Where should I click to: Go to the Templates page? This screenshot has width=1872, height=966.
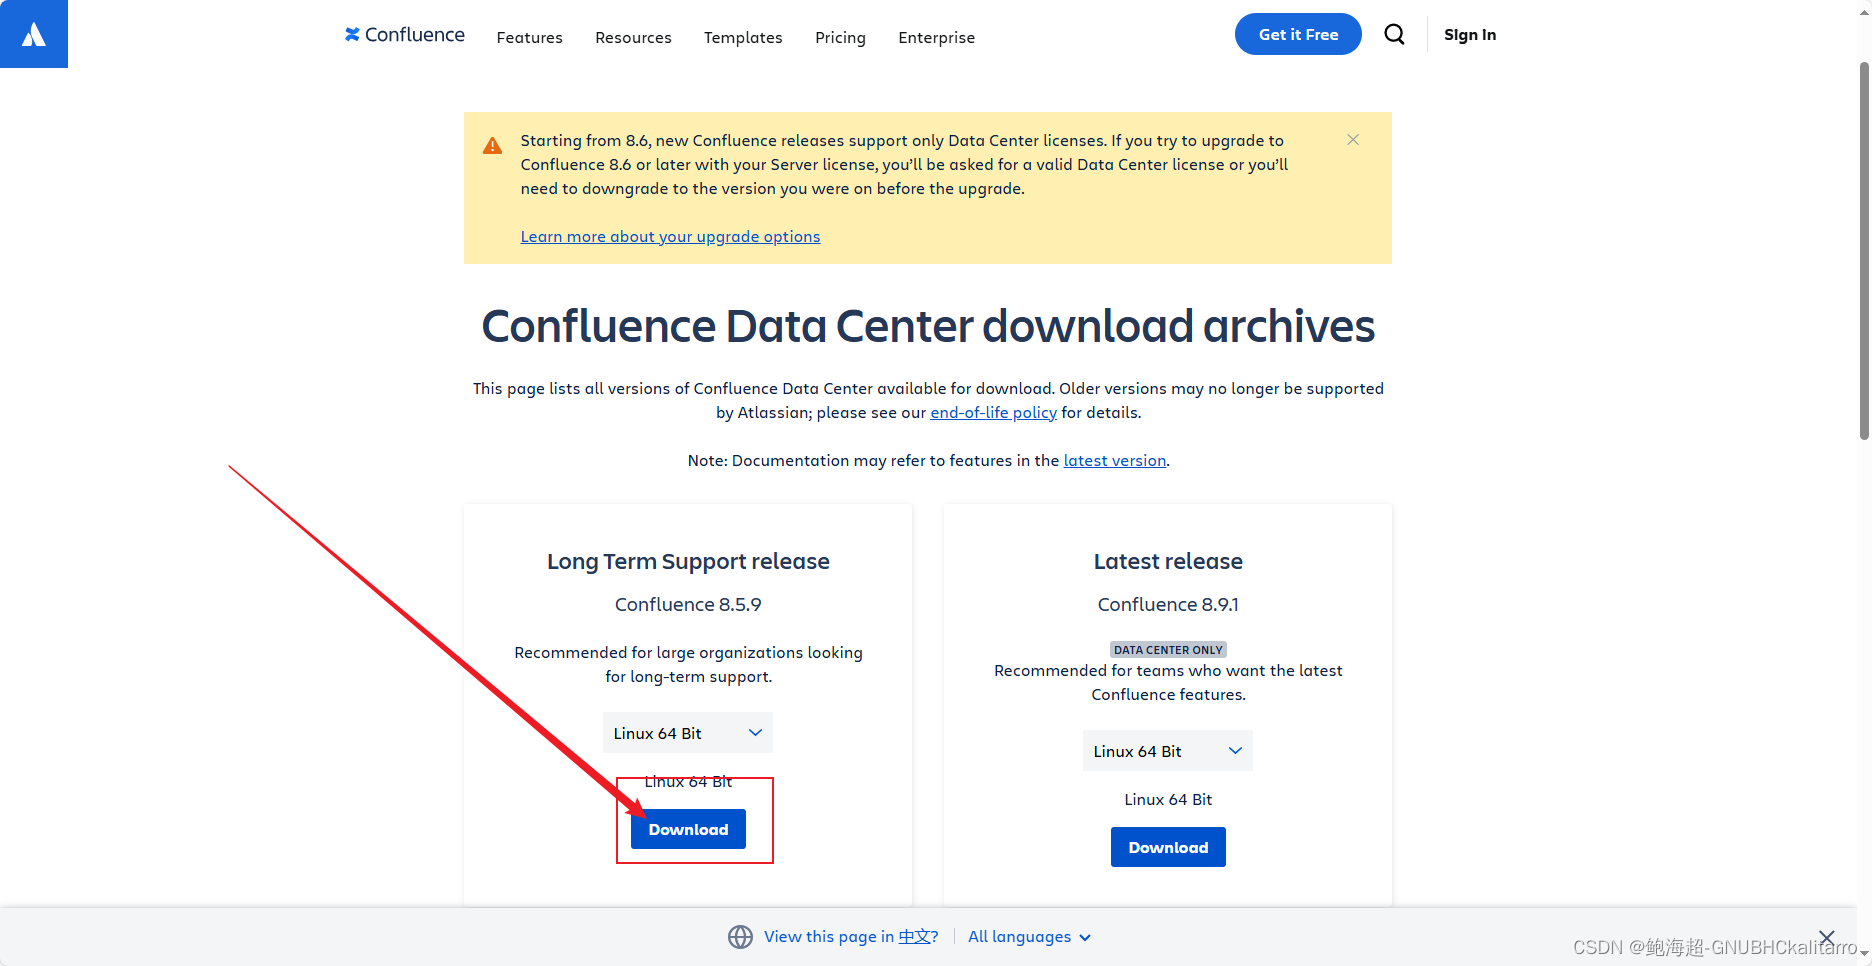click(743, 37)
